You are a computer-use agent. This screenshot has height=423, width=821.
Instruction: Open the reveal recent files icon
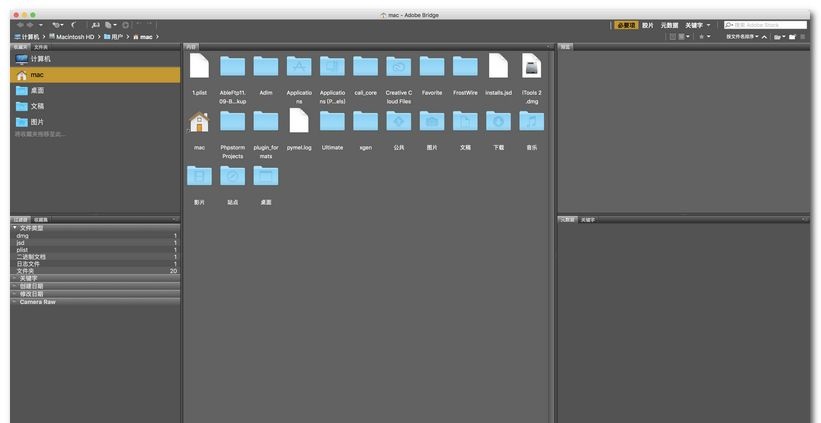pyautogui.click(x=58, y=25)
